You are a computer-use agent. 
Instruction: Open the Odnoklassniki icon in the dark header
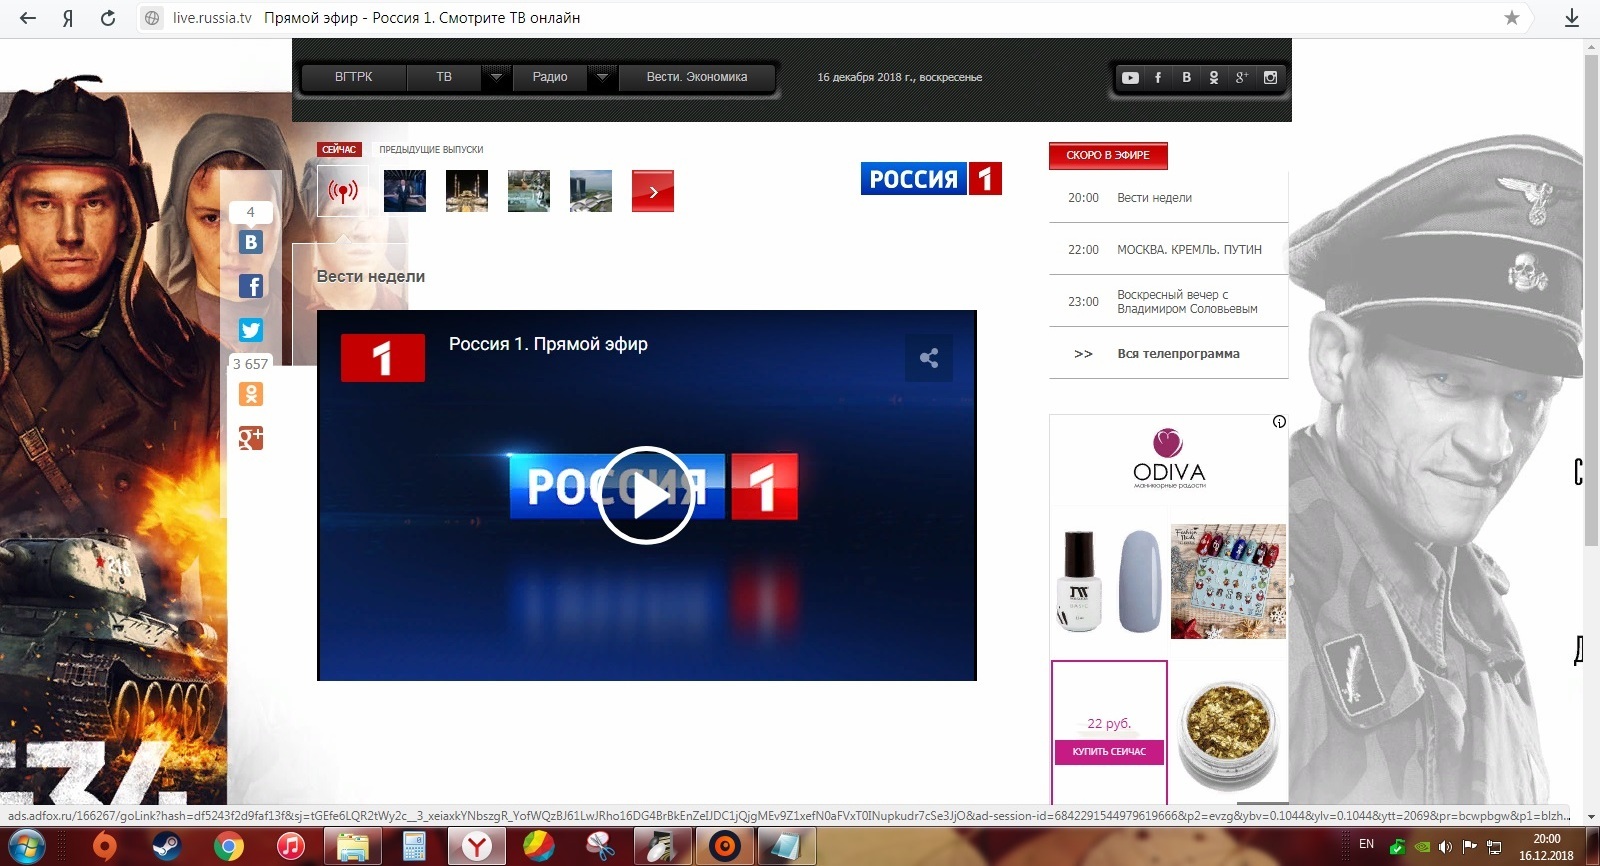1214,77
